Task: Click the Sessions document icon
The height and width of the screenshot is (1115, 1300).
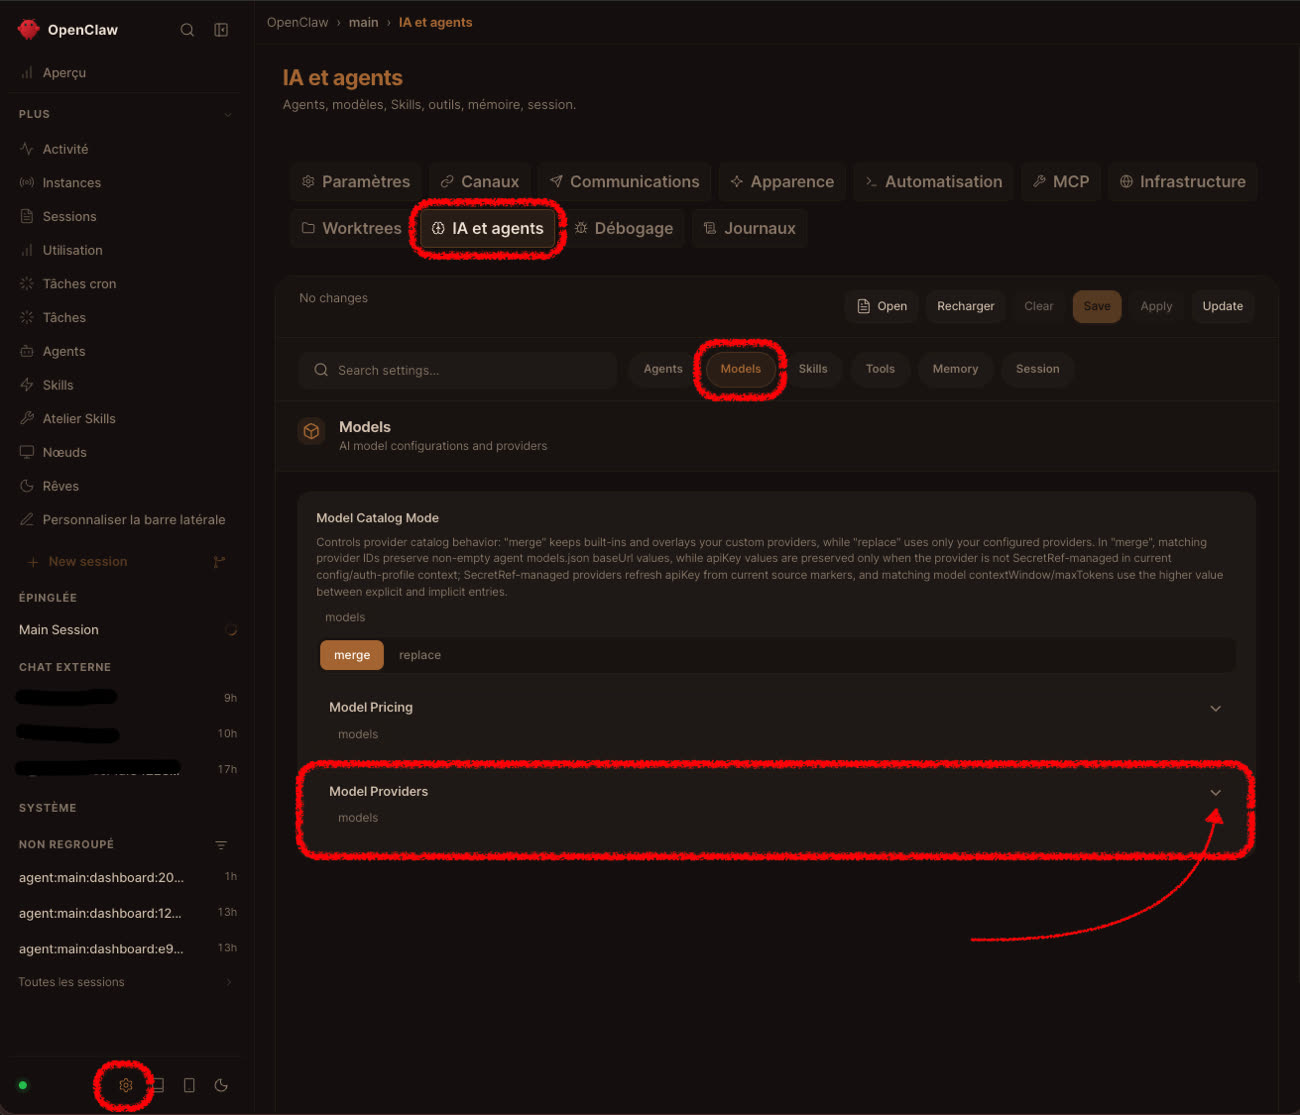Action: (27, 216)
